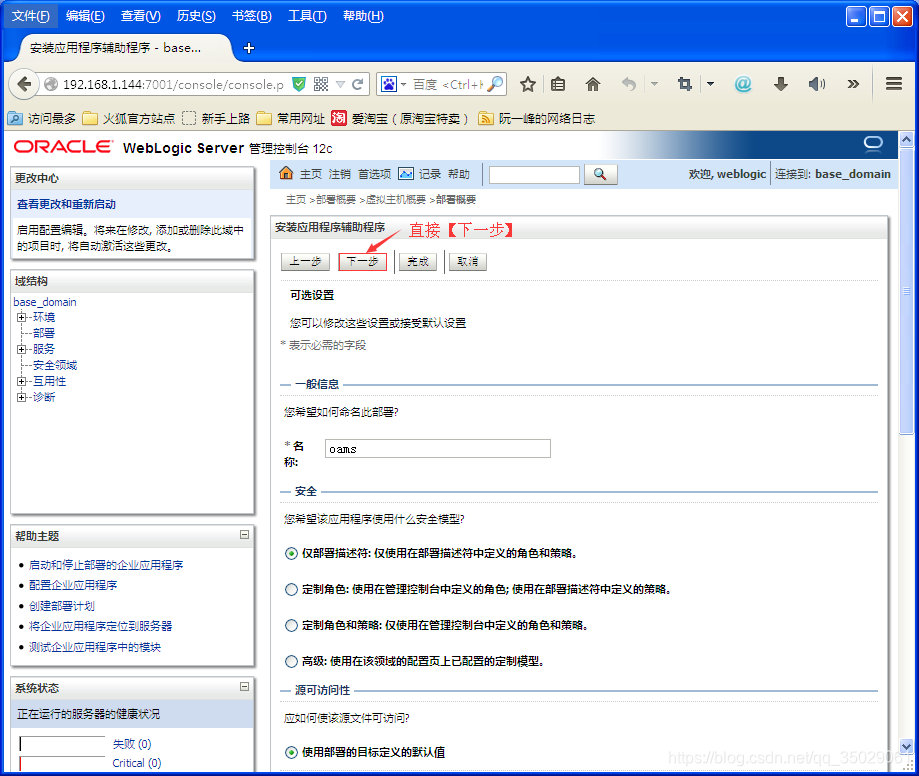Open the dropdown next to undo arrow
The width and height of the screenshot is (919, 776).
(654, 84)
